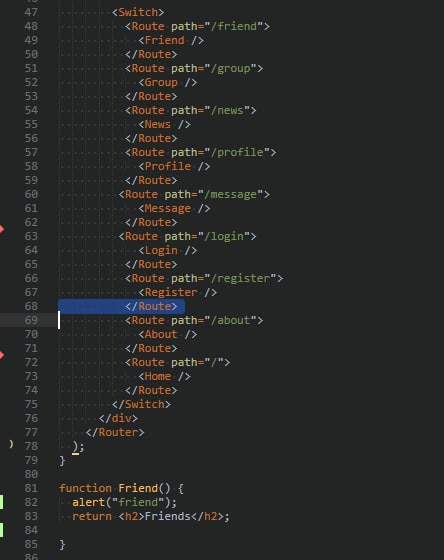Viewport: 444px width, 560px height.
Task: Click the underlined closing parenthesis on line 78
Action: (75, 446)
